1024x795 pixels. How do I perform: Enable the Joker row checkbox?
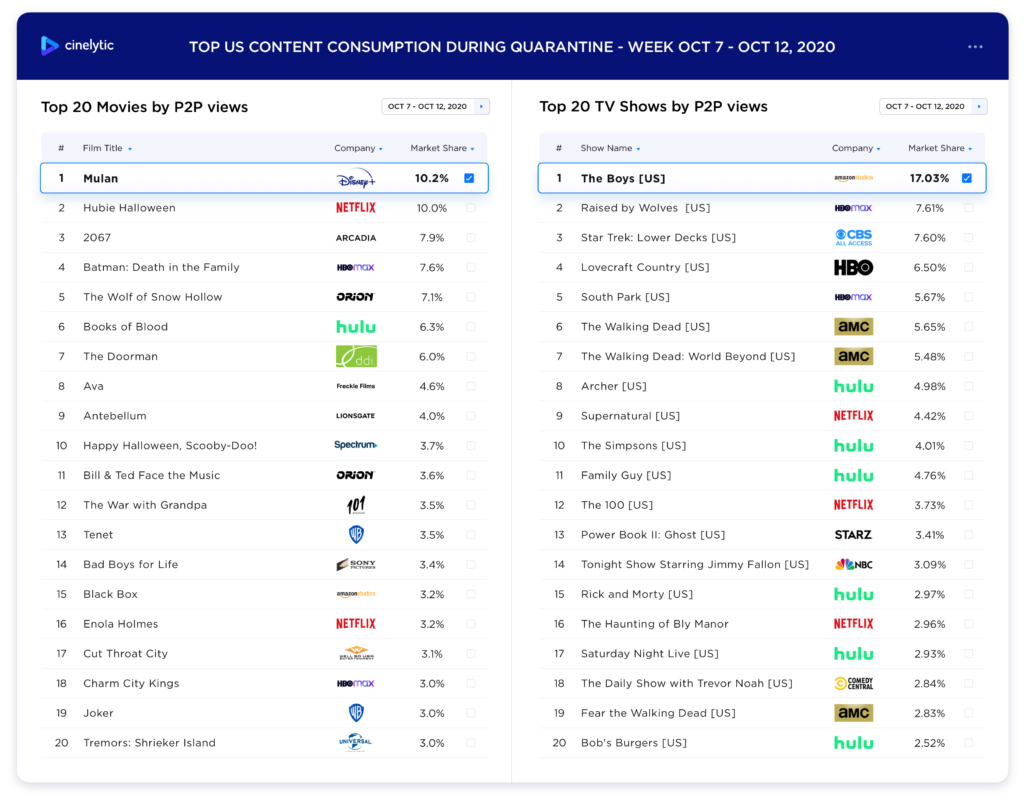point(471,713)
